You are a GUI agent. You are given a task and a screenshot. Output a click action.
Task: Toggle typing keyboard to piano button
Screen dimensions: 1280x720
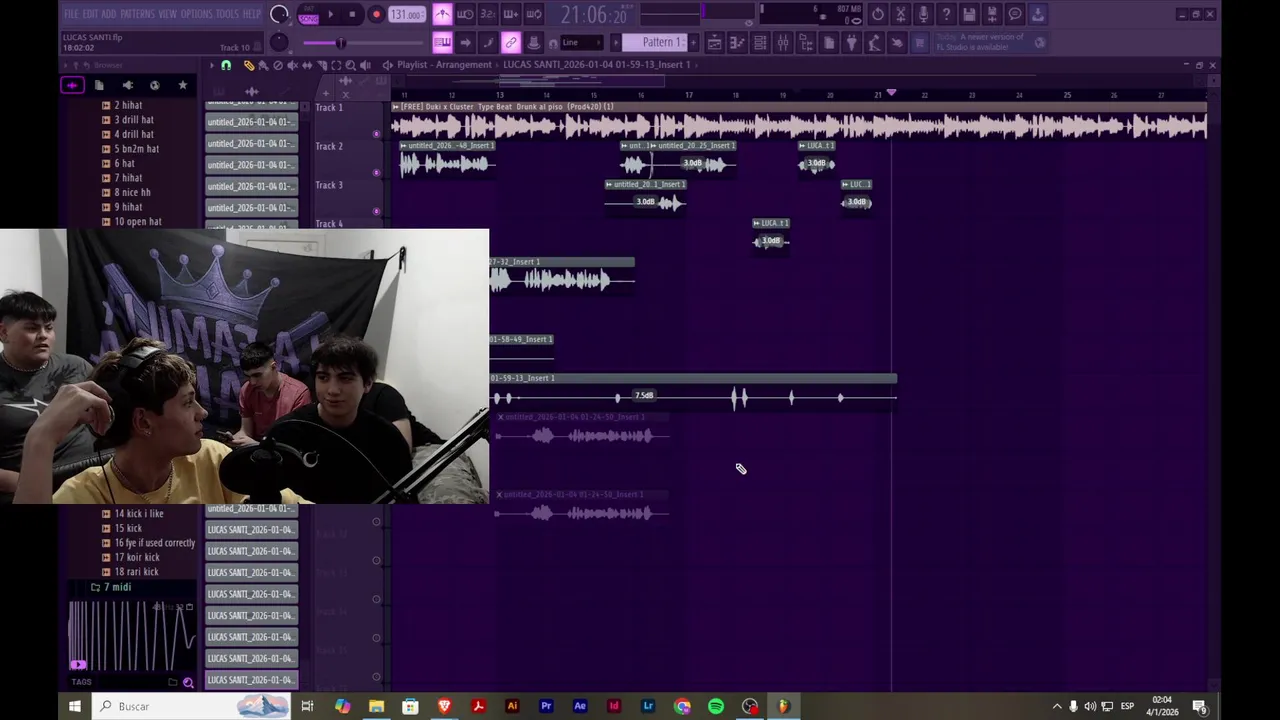[442, 42]
